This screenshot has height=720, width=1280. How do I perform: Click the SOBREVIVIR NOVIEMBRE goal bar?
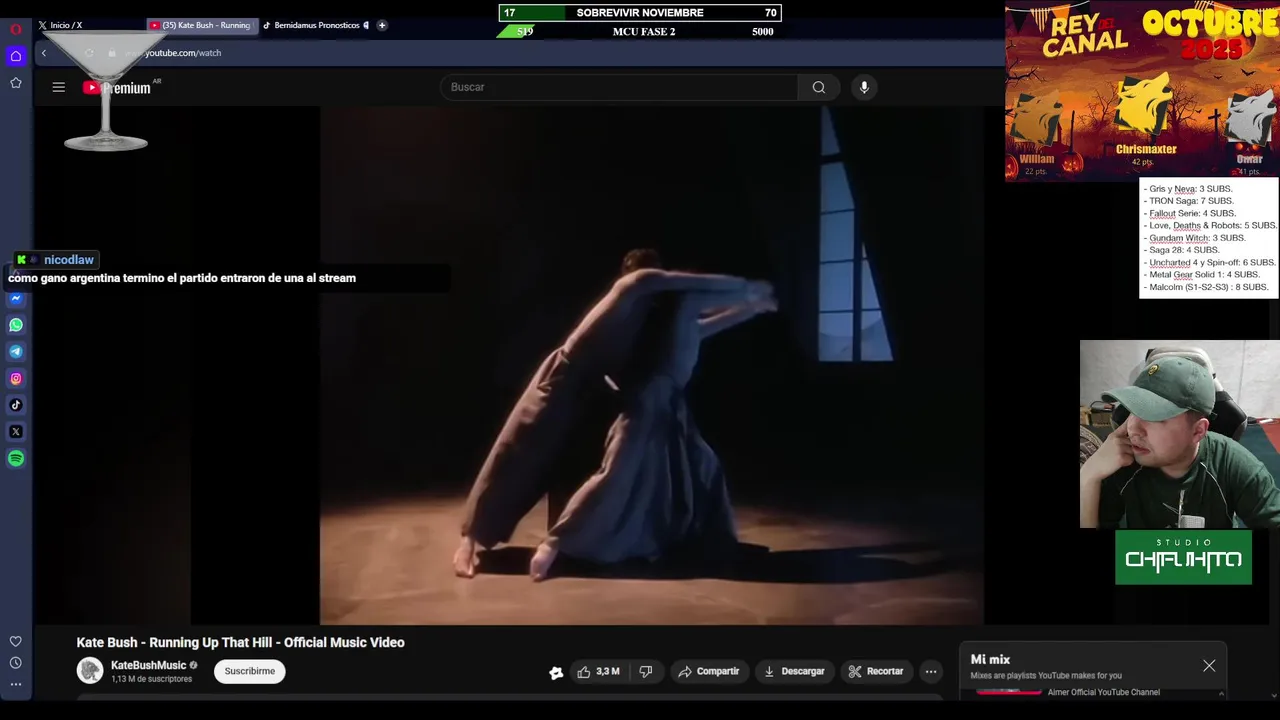640,13
